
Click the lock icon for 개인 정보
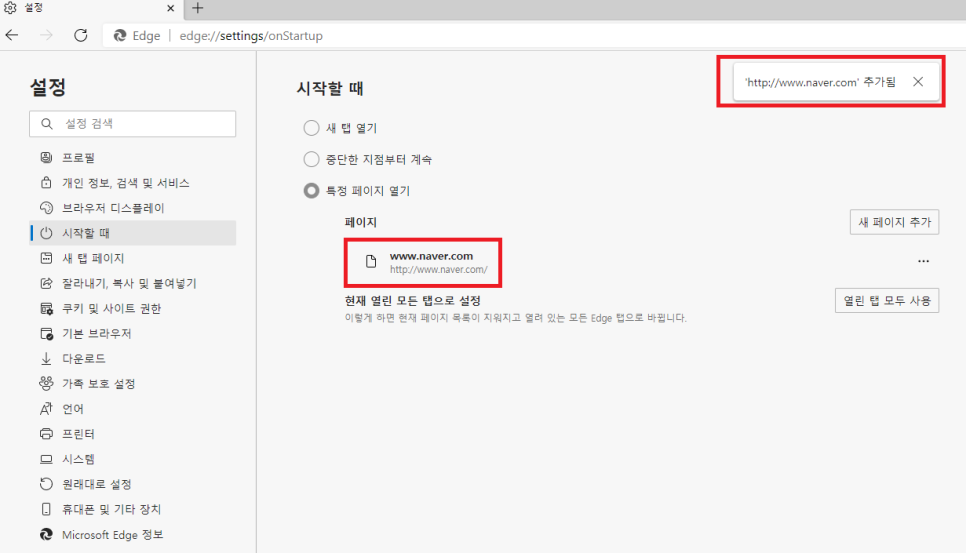46,183
